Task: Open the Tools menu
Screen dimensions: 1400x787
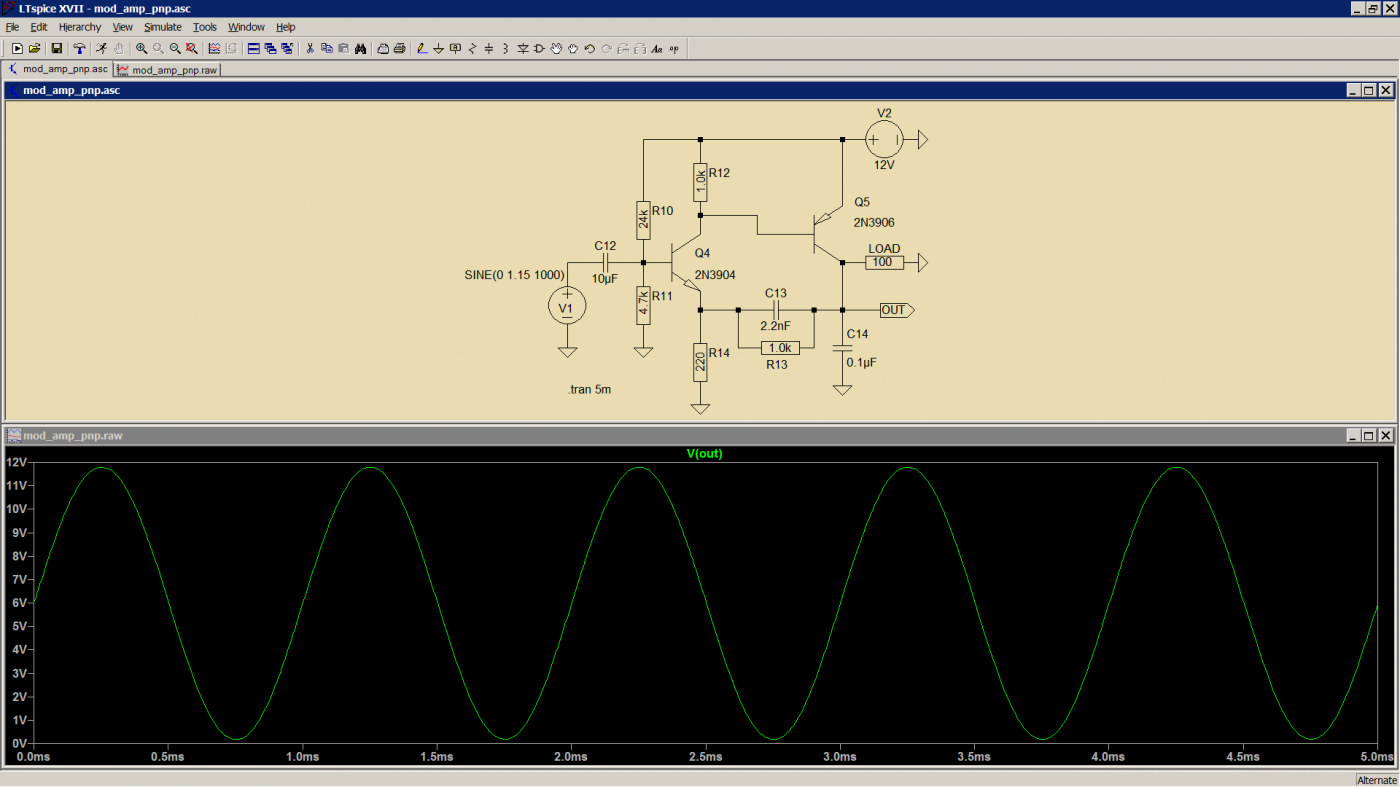Action: pyautogui.click(x=205, y=27)
